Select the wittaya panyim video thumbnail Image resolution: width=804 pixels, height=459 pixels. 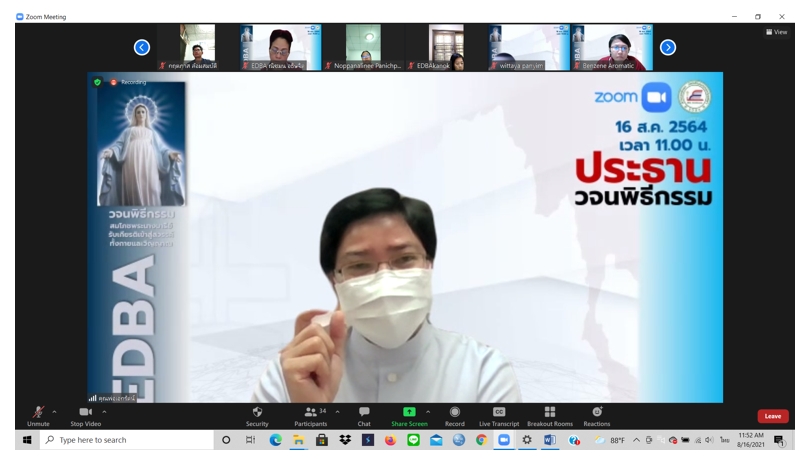pyautogui.click(x=529, y=47)
